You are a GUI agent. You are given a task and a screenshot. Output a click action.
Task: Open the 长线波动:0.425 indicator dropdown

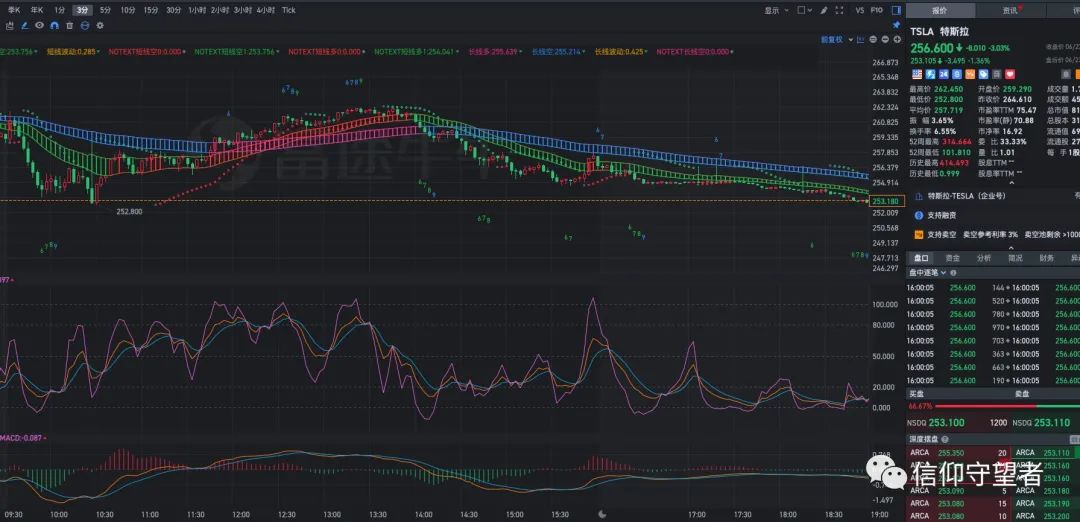click(647, 52)
